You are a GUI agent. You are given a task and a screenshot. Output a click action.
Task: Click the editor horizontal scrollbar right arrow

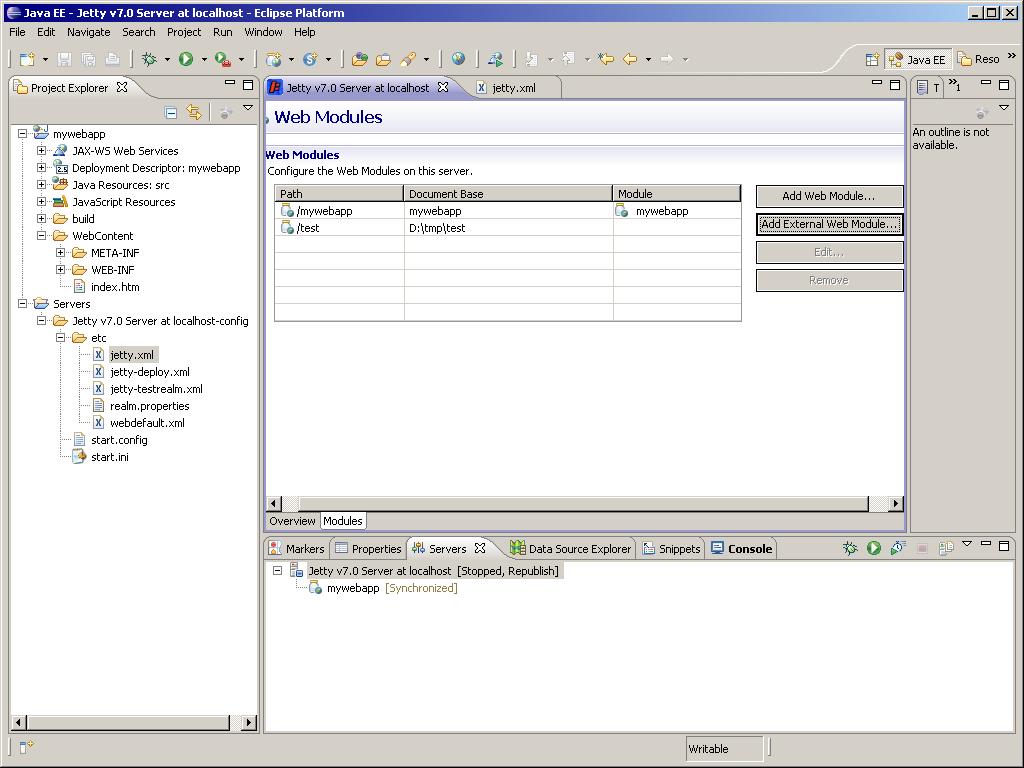coord(896,504)
